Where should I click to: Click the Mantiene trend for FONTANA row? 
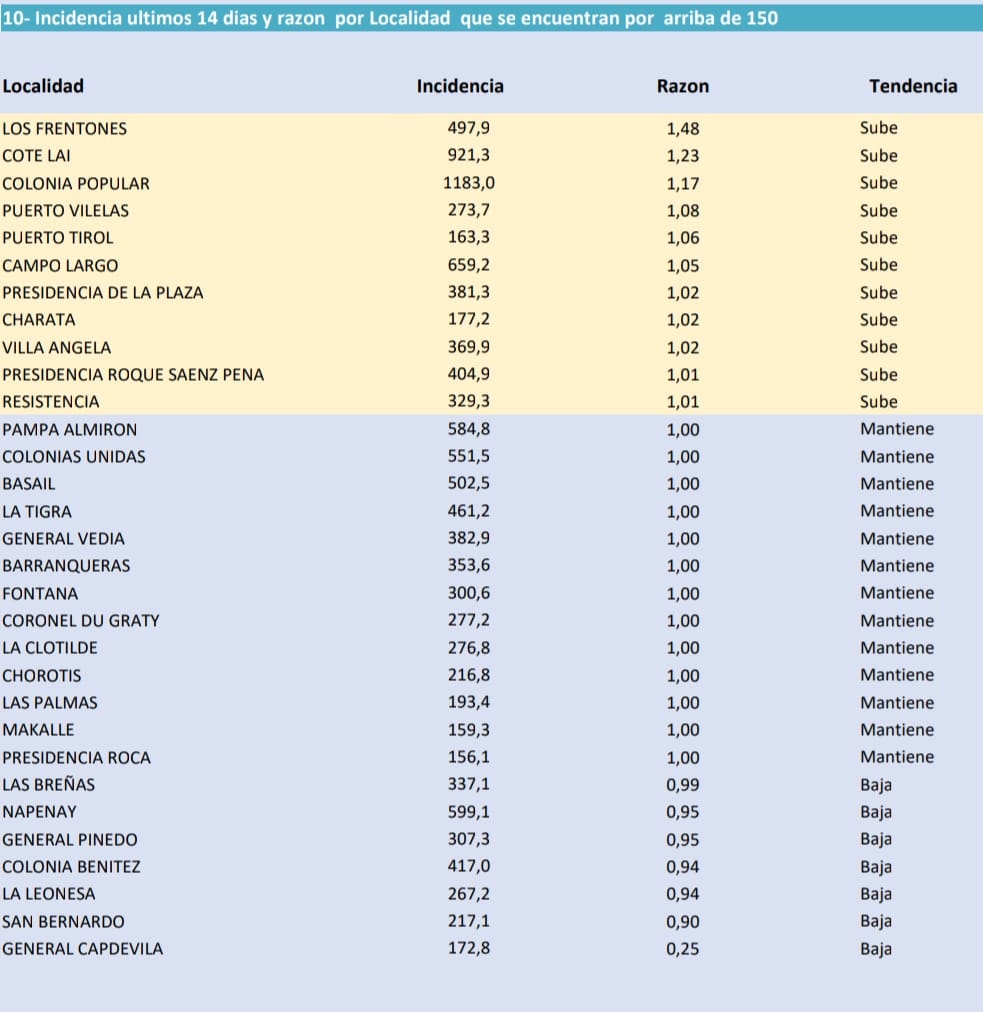tap(897, 593)
